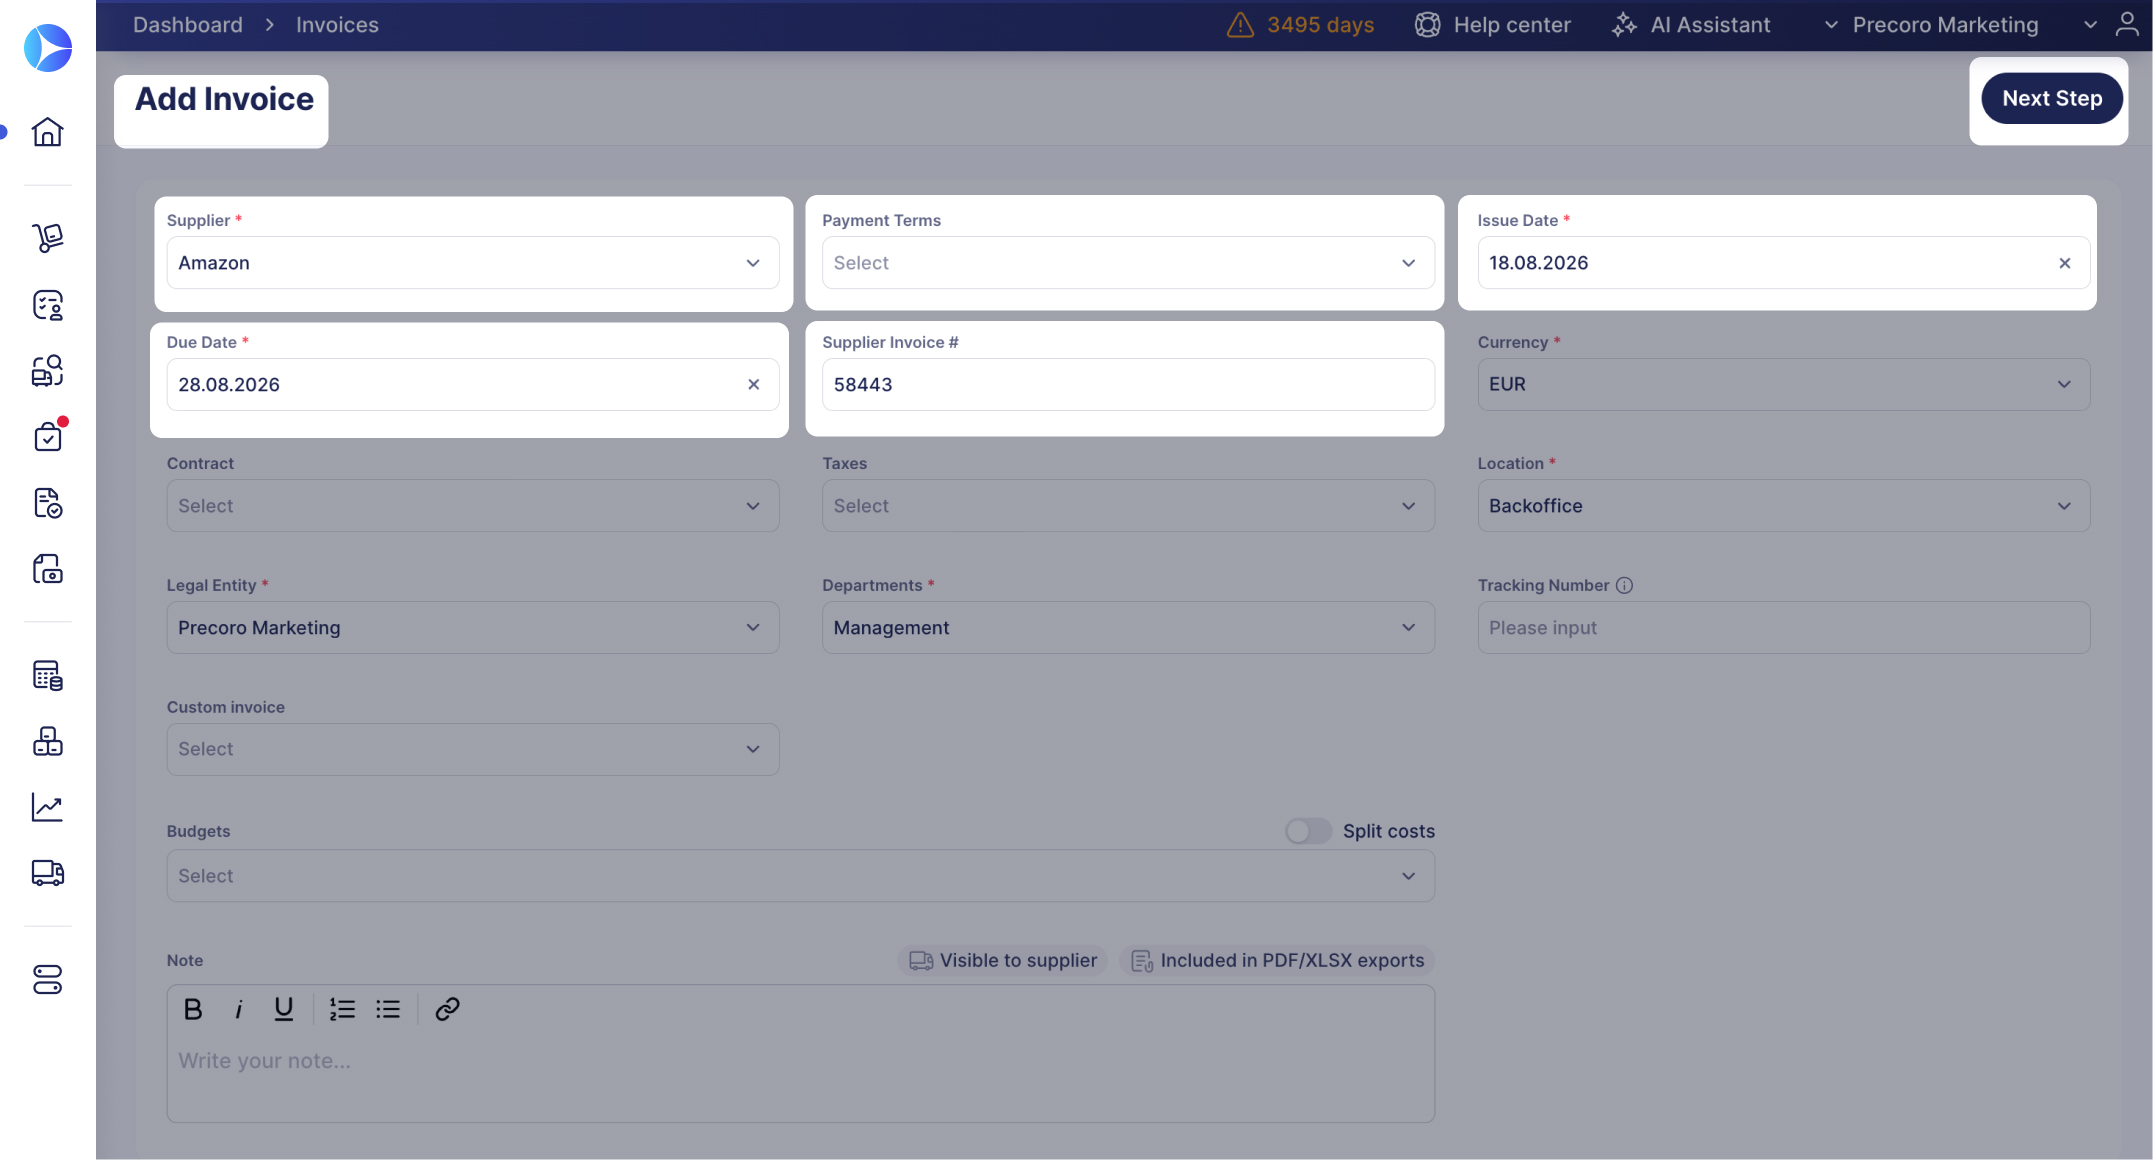2153x1160 pixels.
Task: Open the Legal Entity dropdown
Action: (x=473, y=628)
